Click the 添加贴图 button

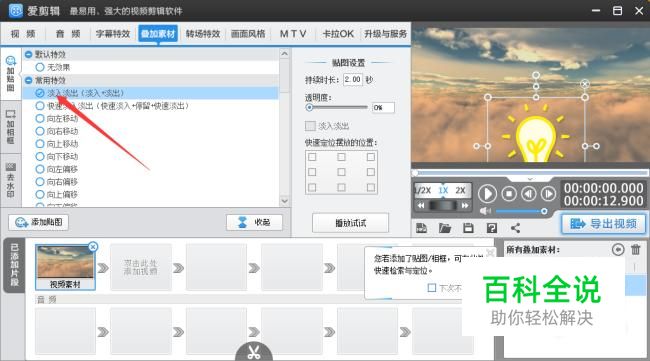coord(39,223)
